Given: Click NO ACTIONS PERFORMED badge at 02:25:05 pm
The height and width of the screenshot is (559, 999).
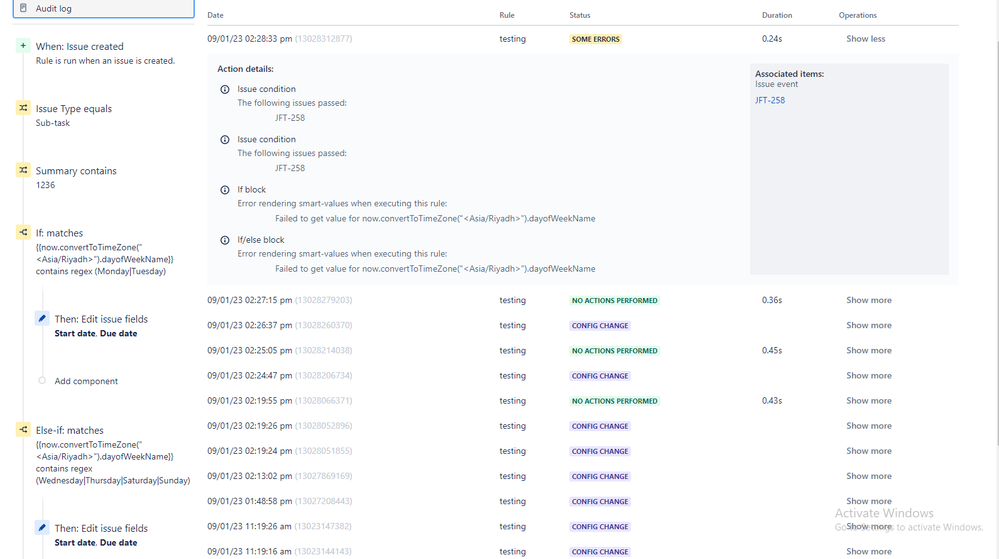Looking at the screenshot, I should (x=614, y=351).
